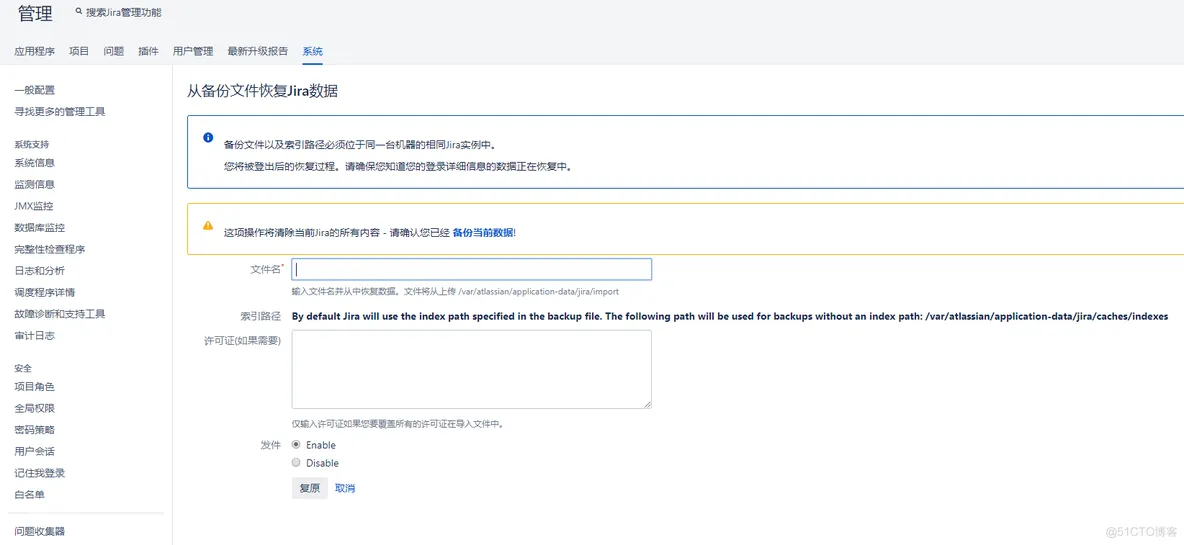This screenshot has height=545, width=1184.
Task: Open the 问题 tab
Action: (114, 51)
